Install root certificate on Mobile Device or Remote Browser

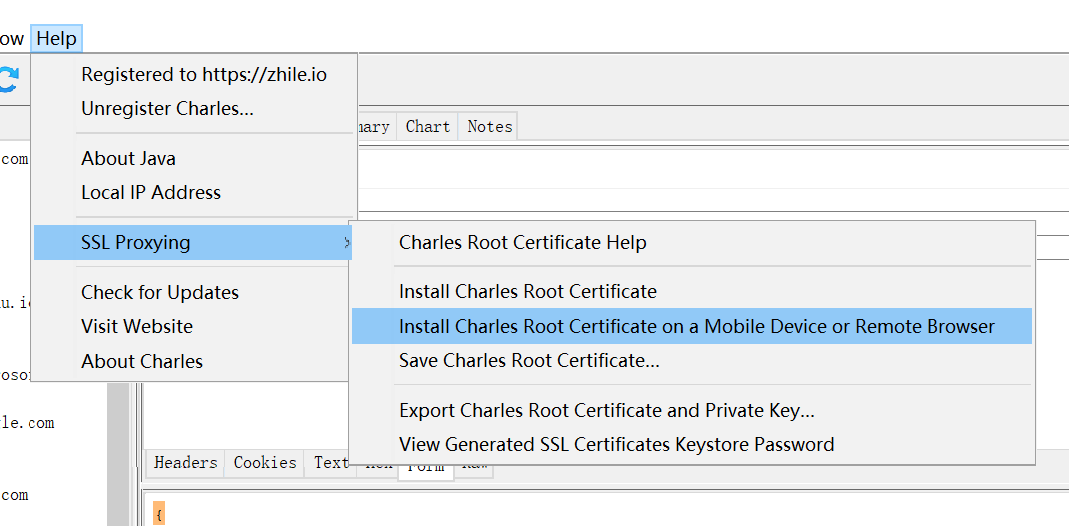click(697, 326)
